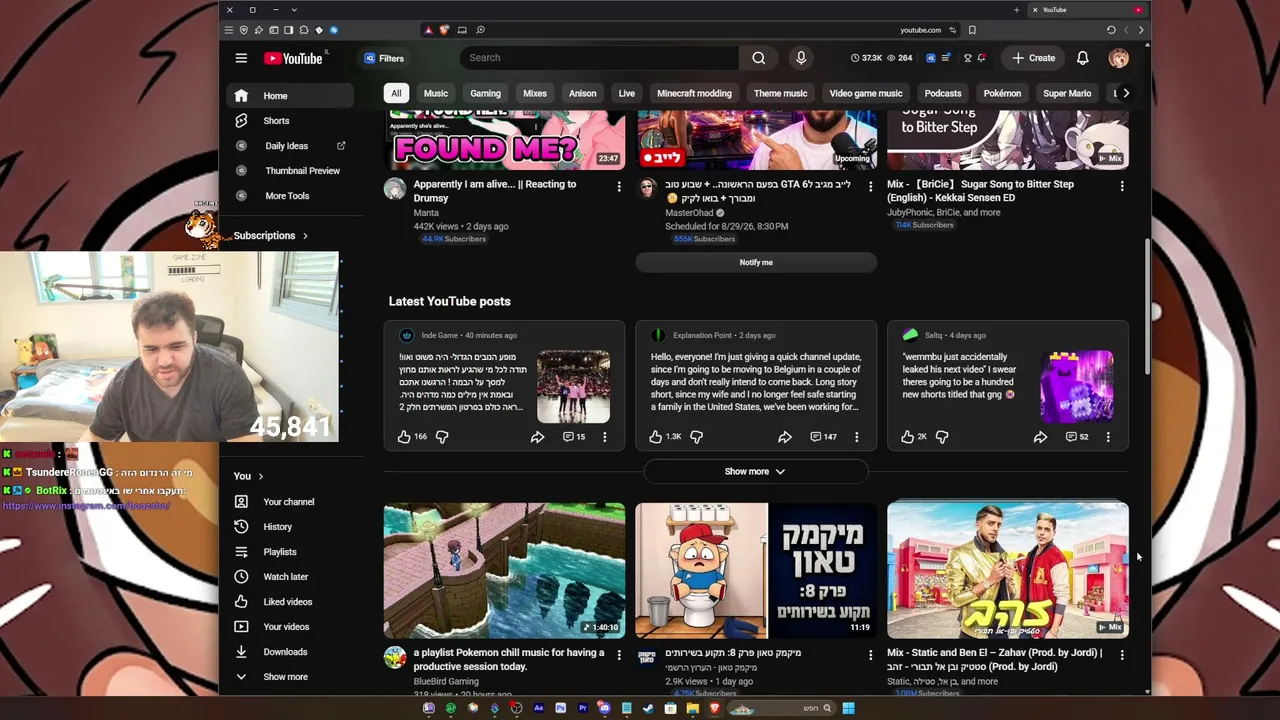The width and height of the screenshot is (1280, 720).
Task: Bookmark the page in the address bar
Action: 972,30
